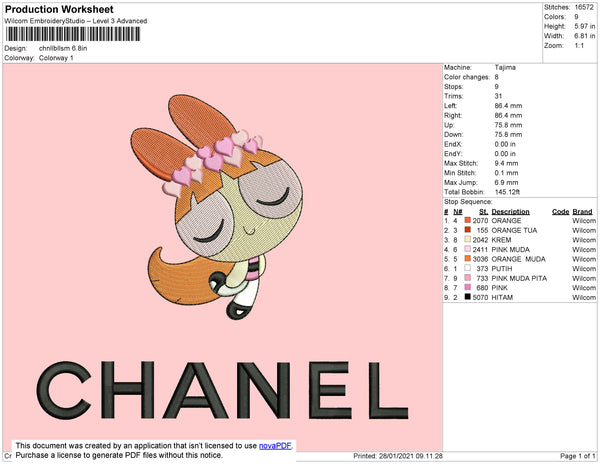Viewport: 600px width, 464px height.
Task: Select the PINK color swatch with 680 stitches
Action: pyautogui.click(x=468, y=287)
